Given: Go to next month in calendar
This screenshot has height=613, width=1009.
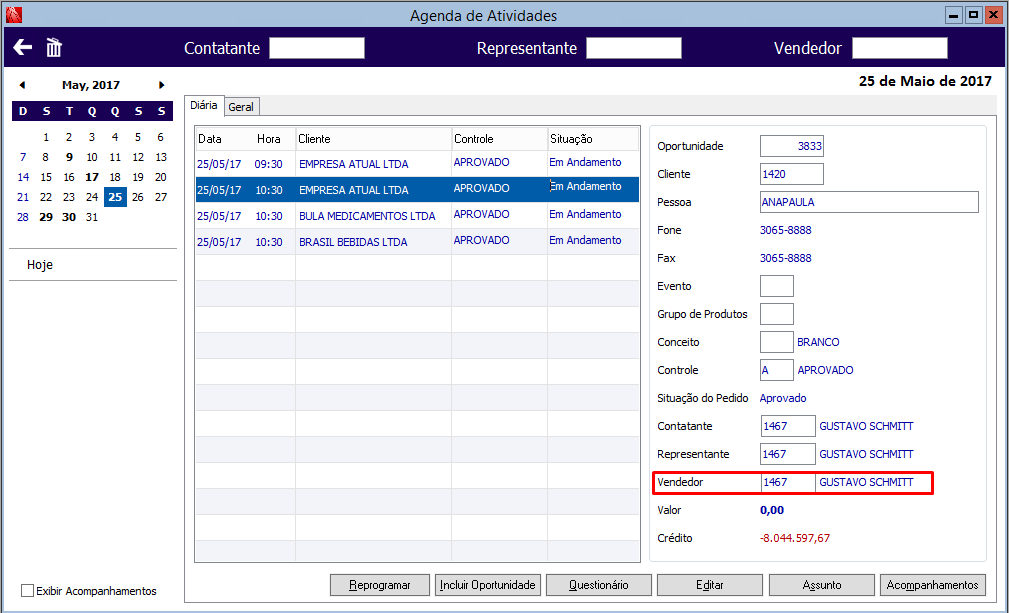Looking at the screenshot, I should [x=162, y=85].
